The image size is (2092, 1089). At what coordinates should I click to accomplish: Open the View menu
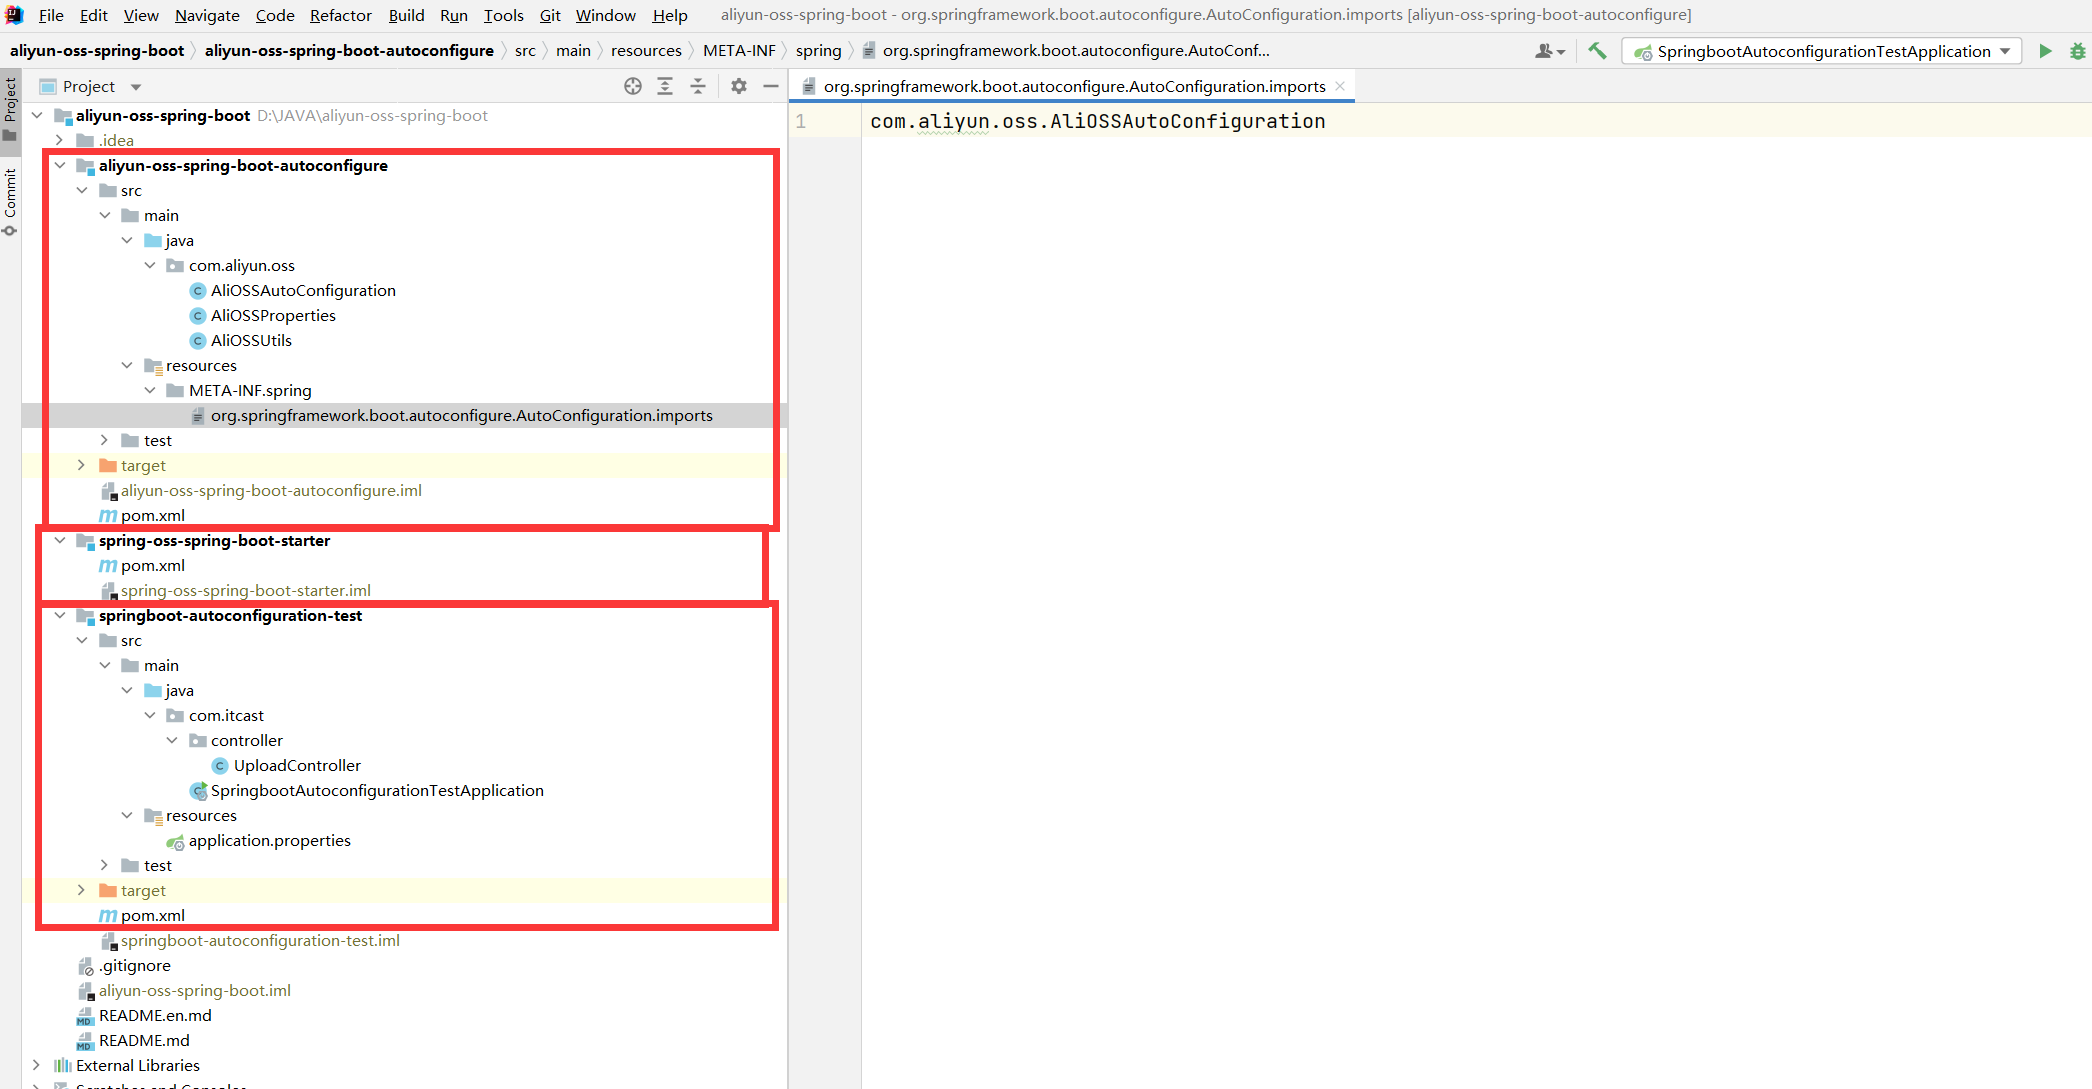coord(141,15)
